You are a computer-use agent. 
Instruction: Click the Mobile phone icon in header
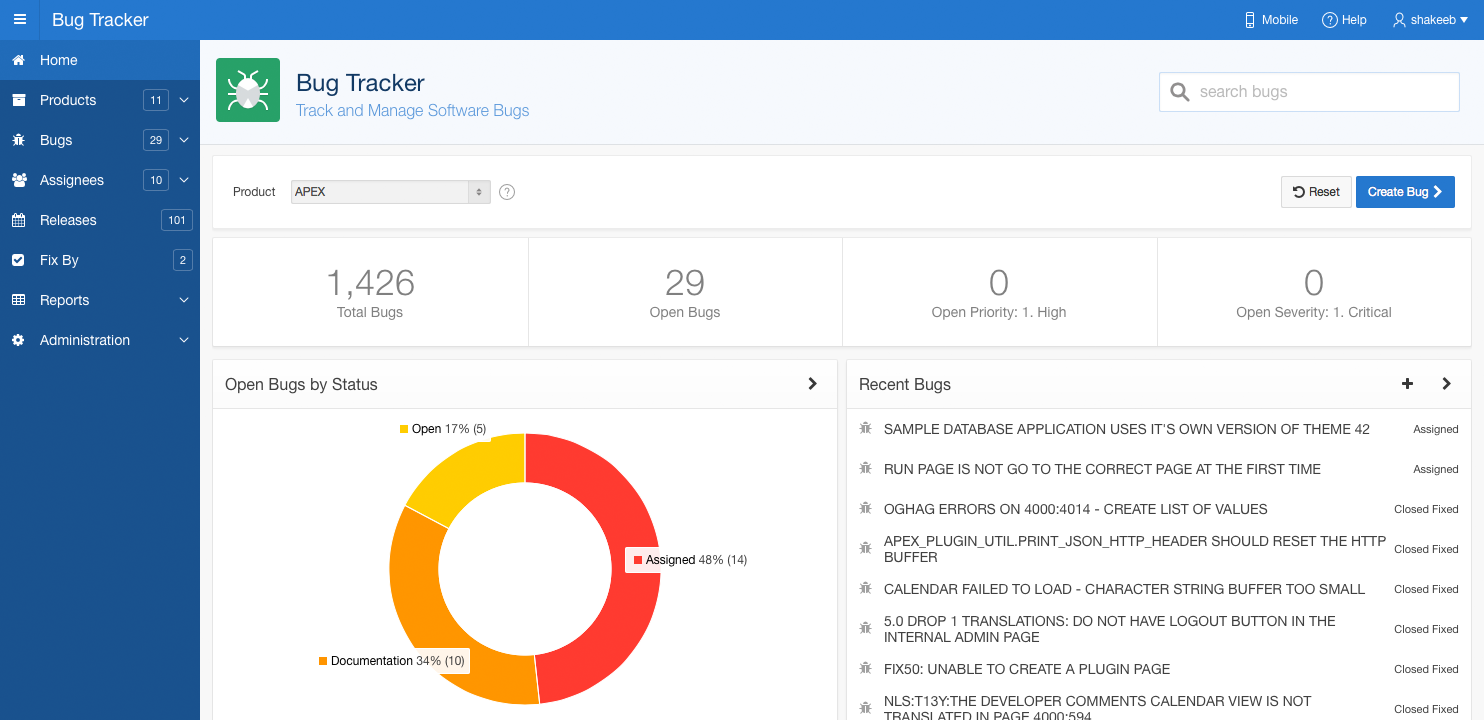(1249, 20)
